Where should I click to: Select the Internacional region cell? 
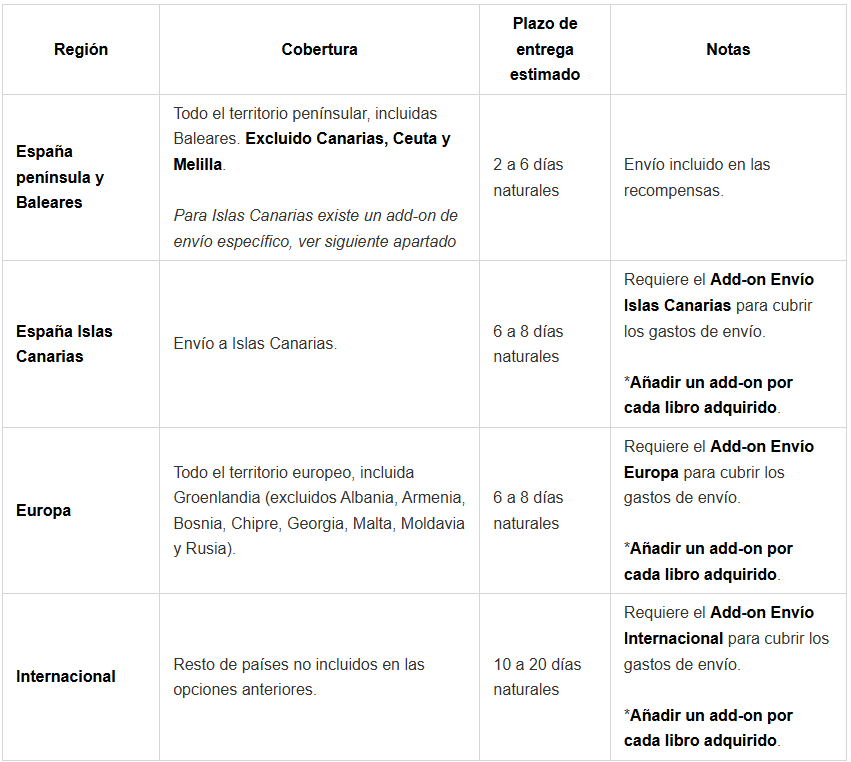click(66, 676)
